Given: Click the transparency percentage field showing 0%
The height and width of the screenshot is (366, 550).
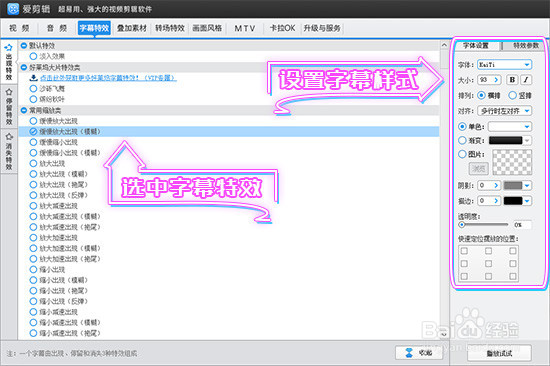Looking at the screenshot, I should point(522,225).
